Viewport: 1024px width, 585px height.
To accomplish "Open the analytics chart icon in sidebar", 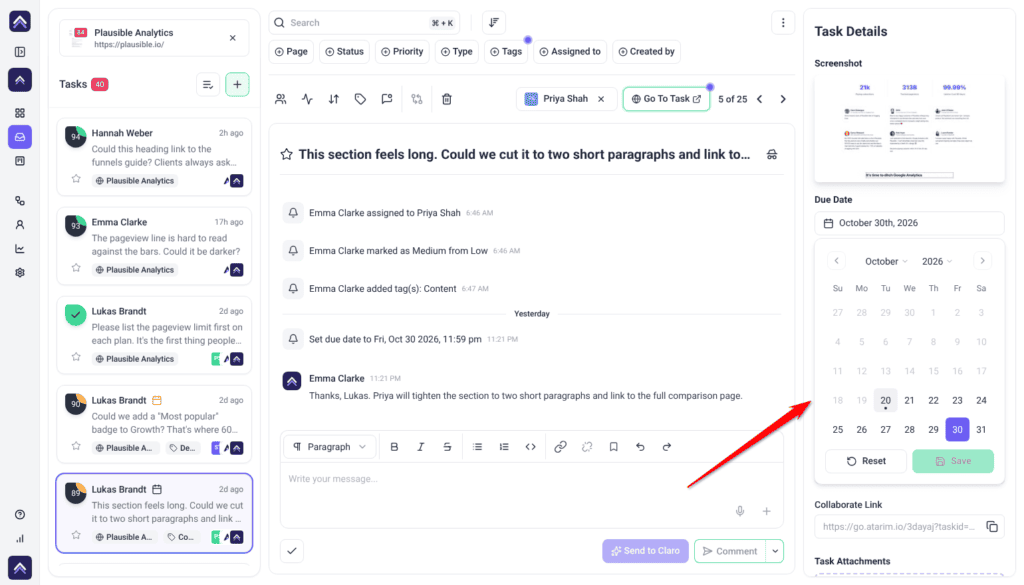I will coord(20,249).
